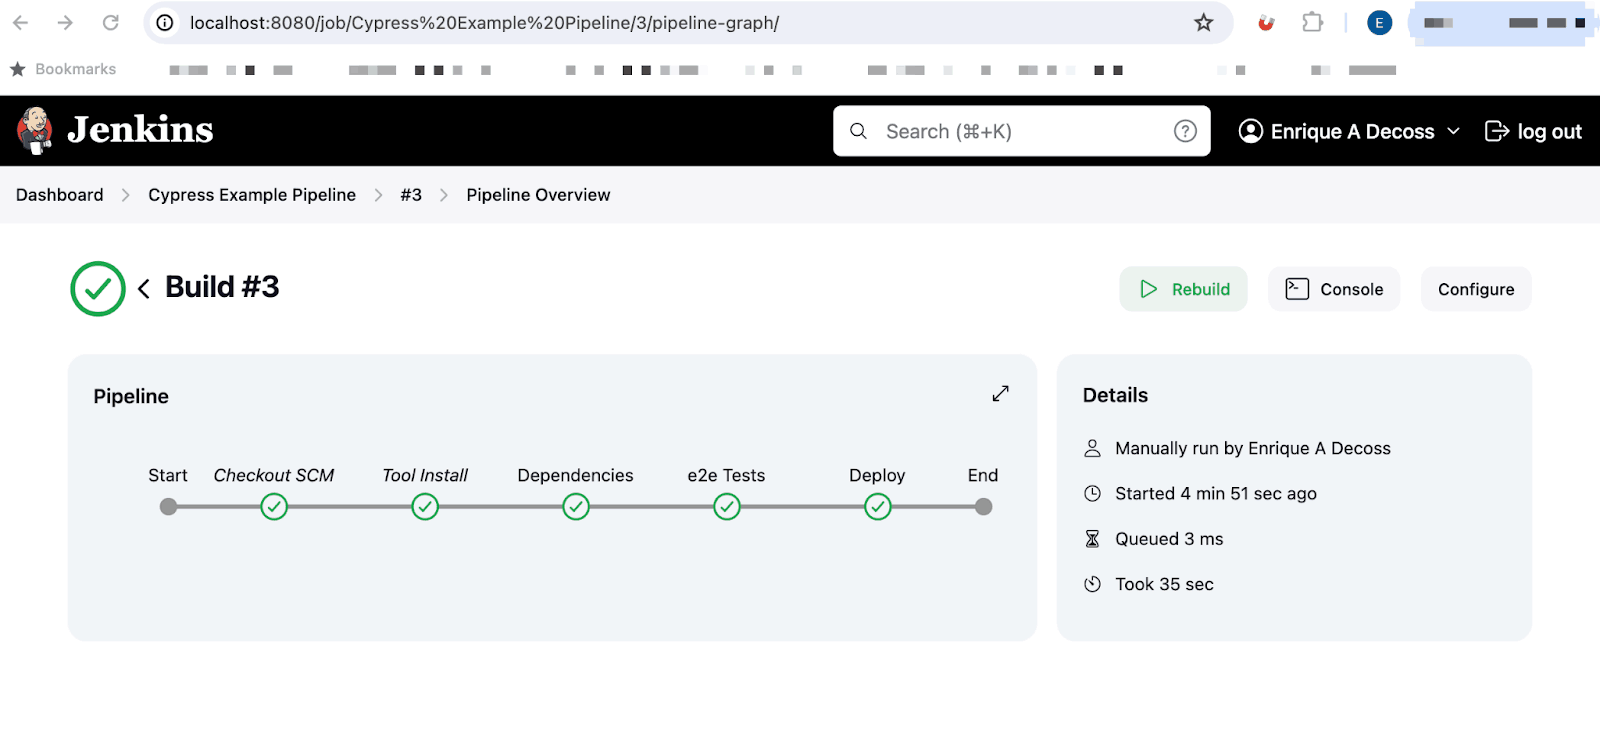Image resolution: width=1600 pixels, height=745 pixels.
Task: Click the user avatar icon beside Enrique
Action: [x=1250, y=131]
